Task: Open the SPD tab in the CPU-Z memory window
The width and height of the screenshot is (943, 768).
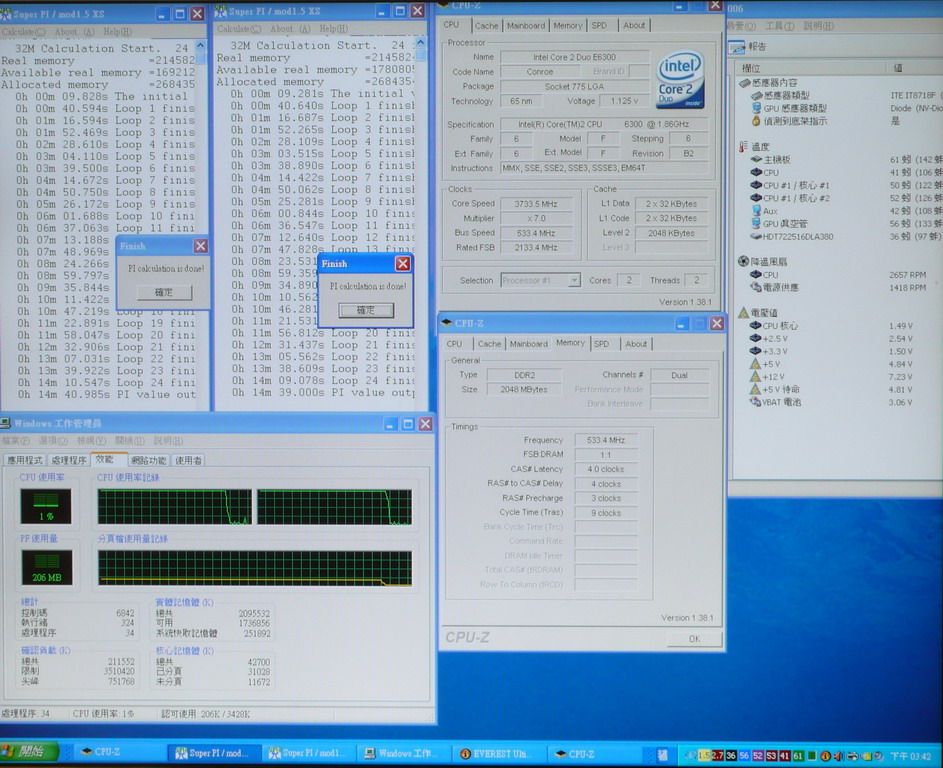Action: [601, 344]
